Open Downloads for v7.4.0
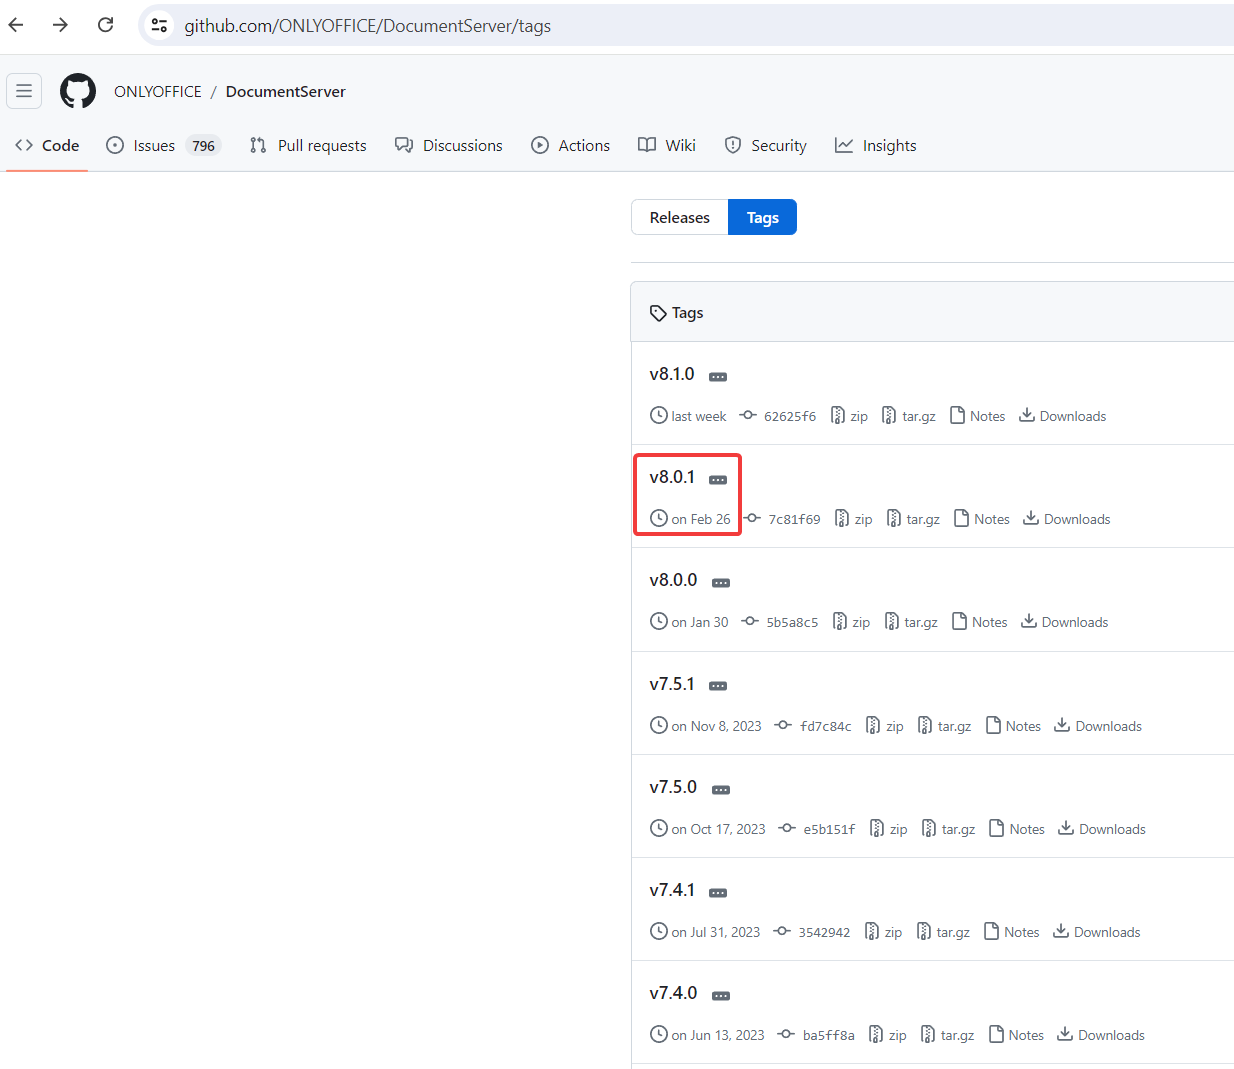Screen dimensions: 1234x1069 pos(1101,1035)
